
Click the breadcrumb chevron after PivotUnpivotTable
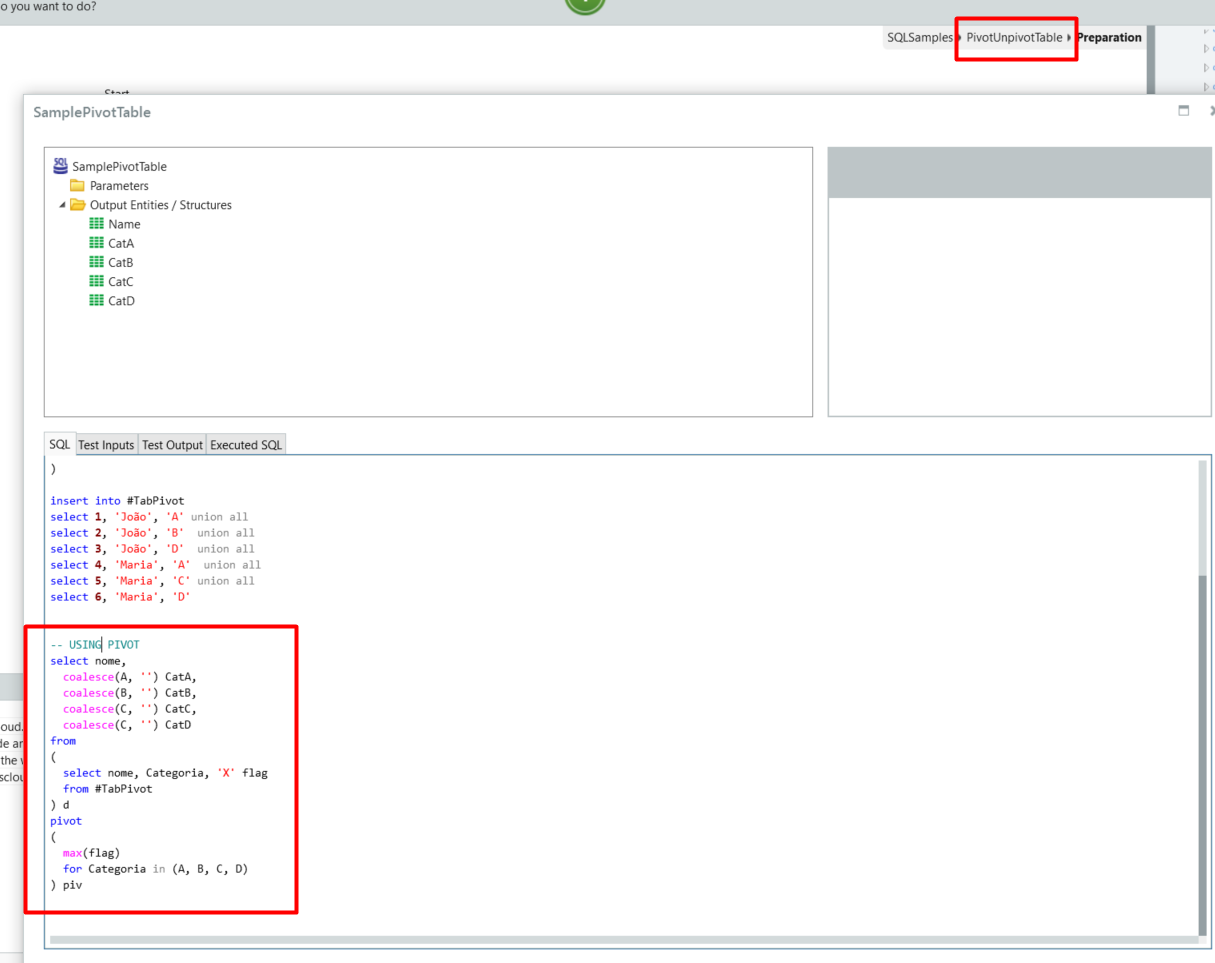pyautogui.click(x=1070, y=37)
